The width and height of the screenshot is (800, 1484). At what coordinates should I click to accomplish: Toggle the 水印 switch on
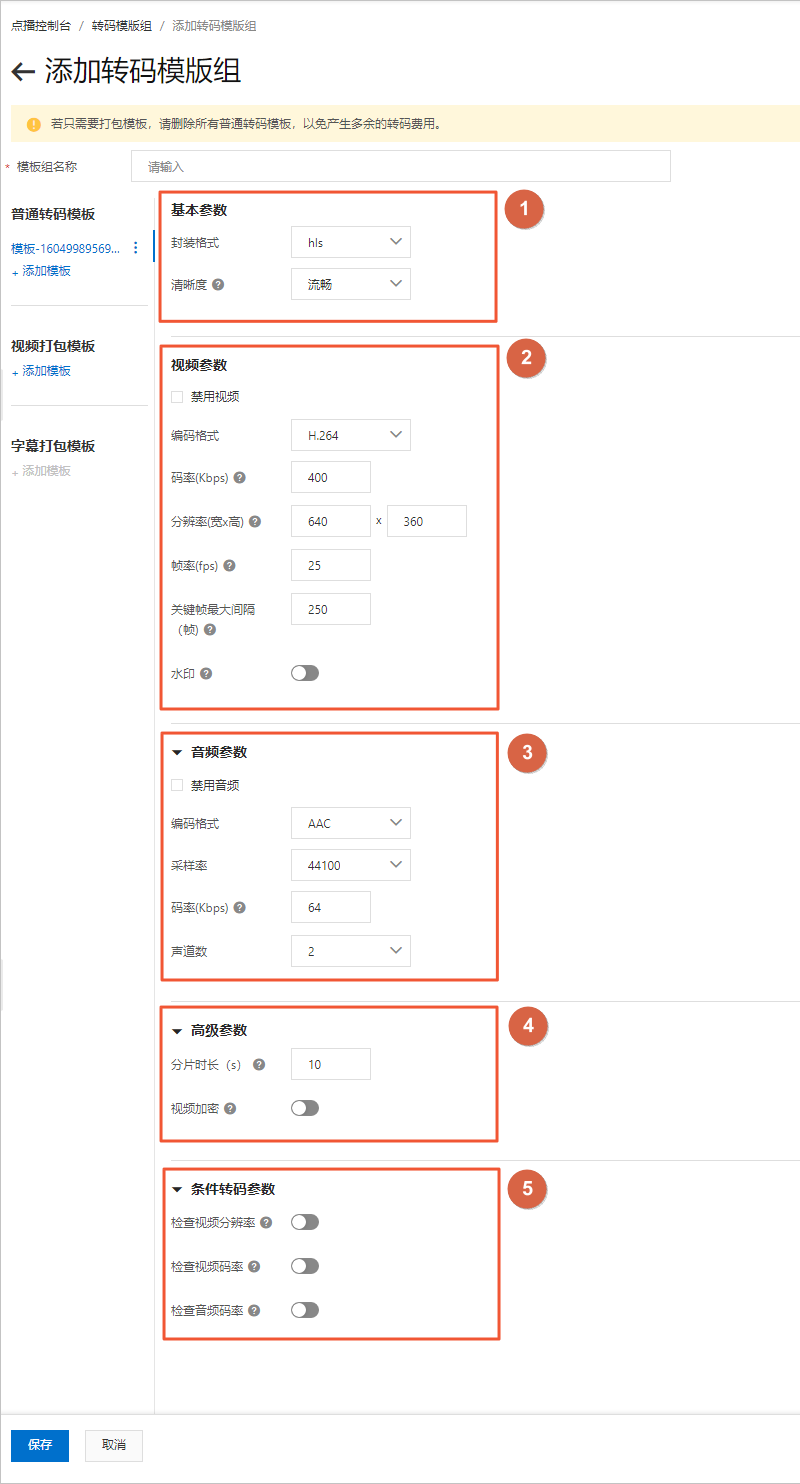click(x=305, y=673)
